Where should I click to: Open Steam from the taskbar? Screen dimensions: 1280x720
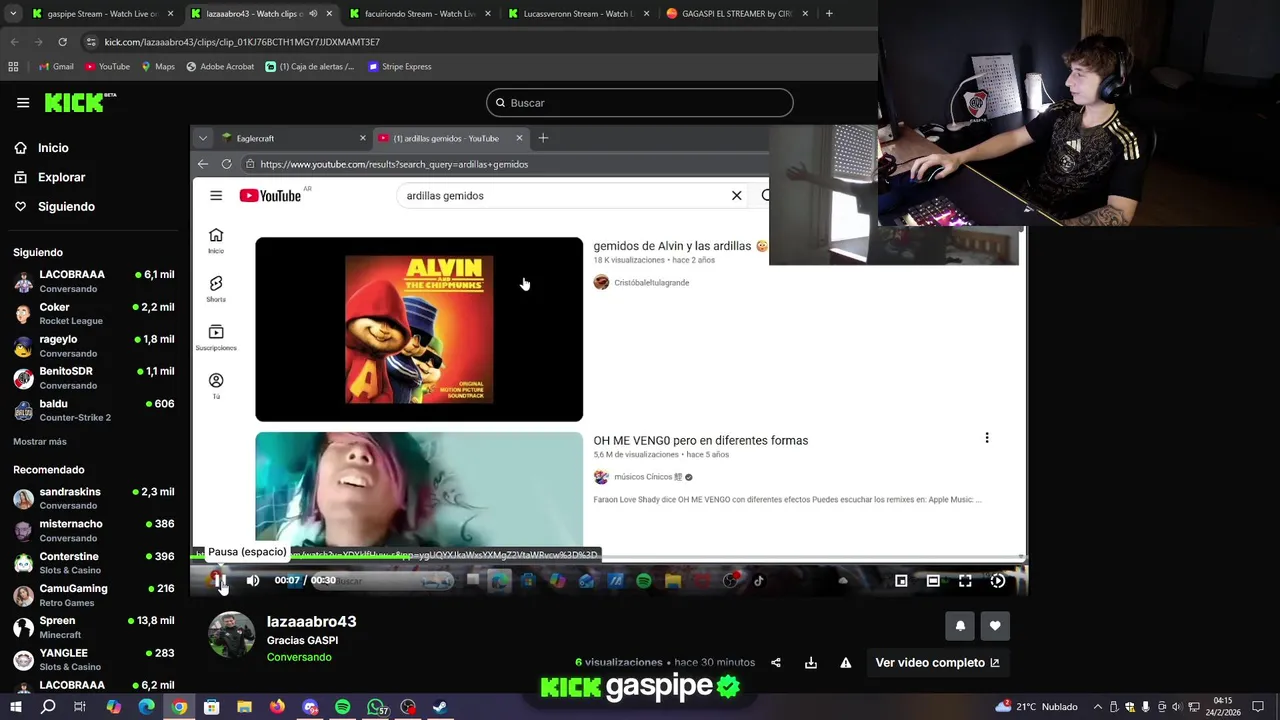point(440,707)
